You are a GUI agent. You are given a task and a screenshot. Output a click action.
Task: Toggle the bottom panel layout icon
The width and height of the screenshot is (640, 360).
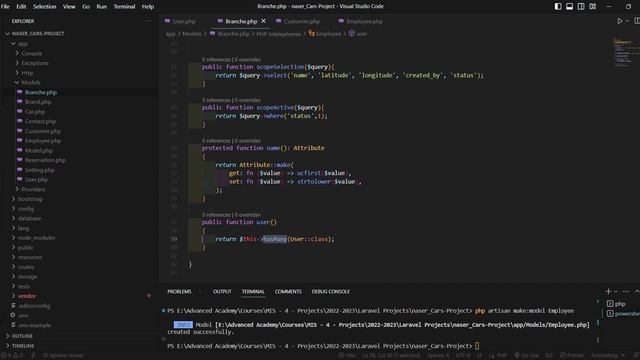pyautogui.click(x=569, y=7)
